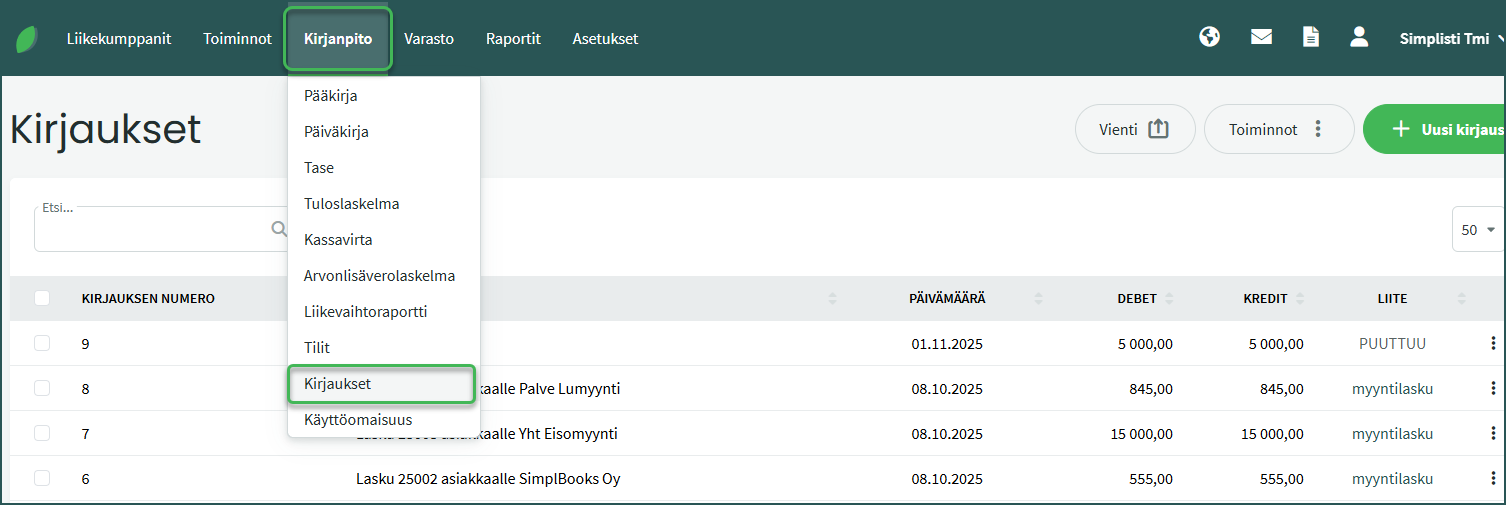Open the globe language icon
This screenshot has width=1506, height=505.
1210,38
